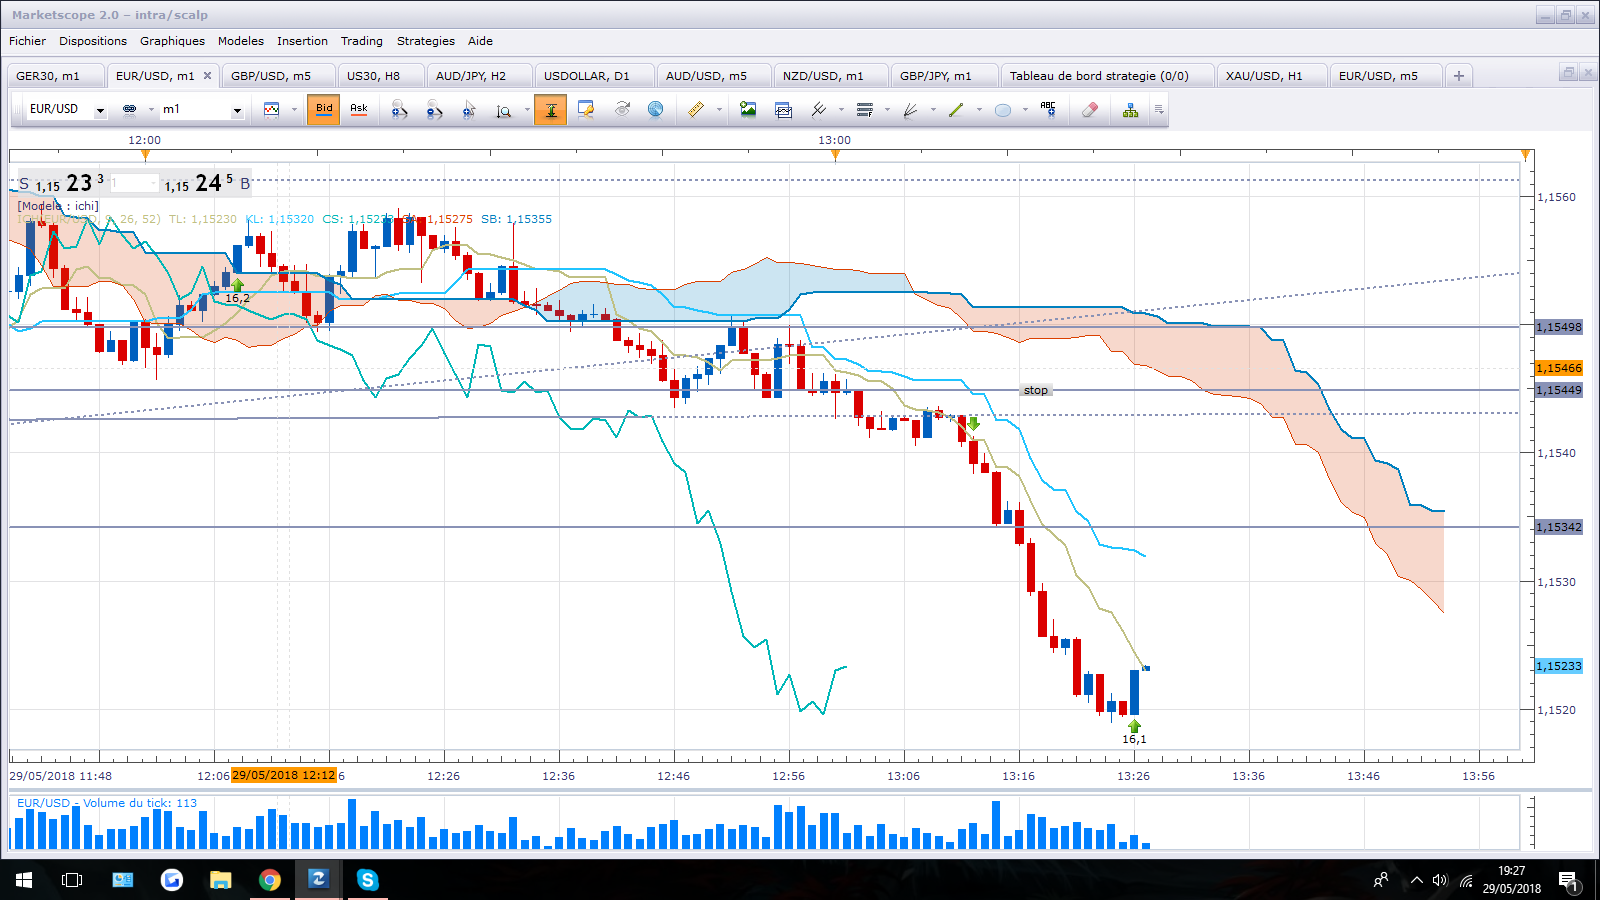Select the cursor zoom mode icon
The width and height of the screenshot is (1600, 900).
469,110
